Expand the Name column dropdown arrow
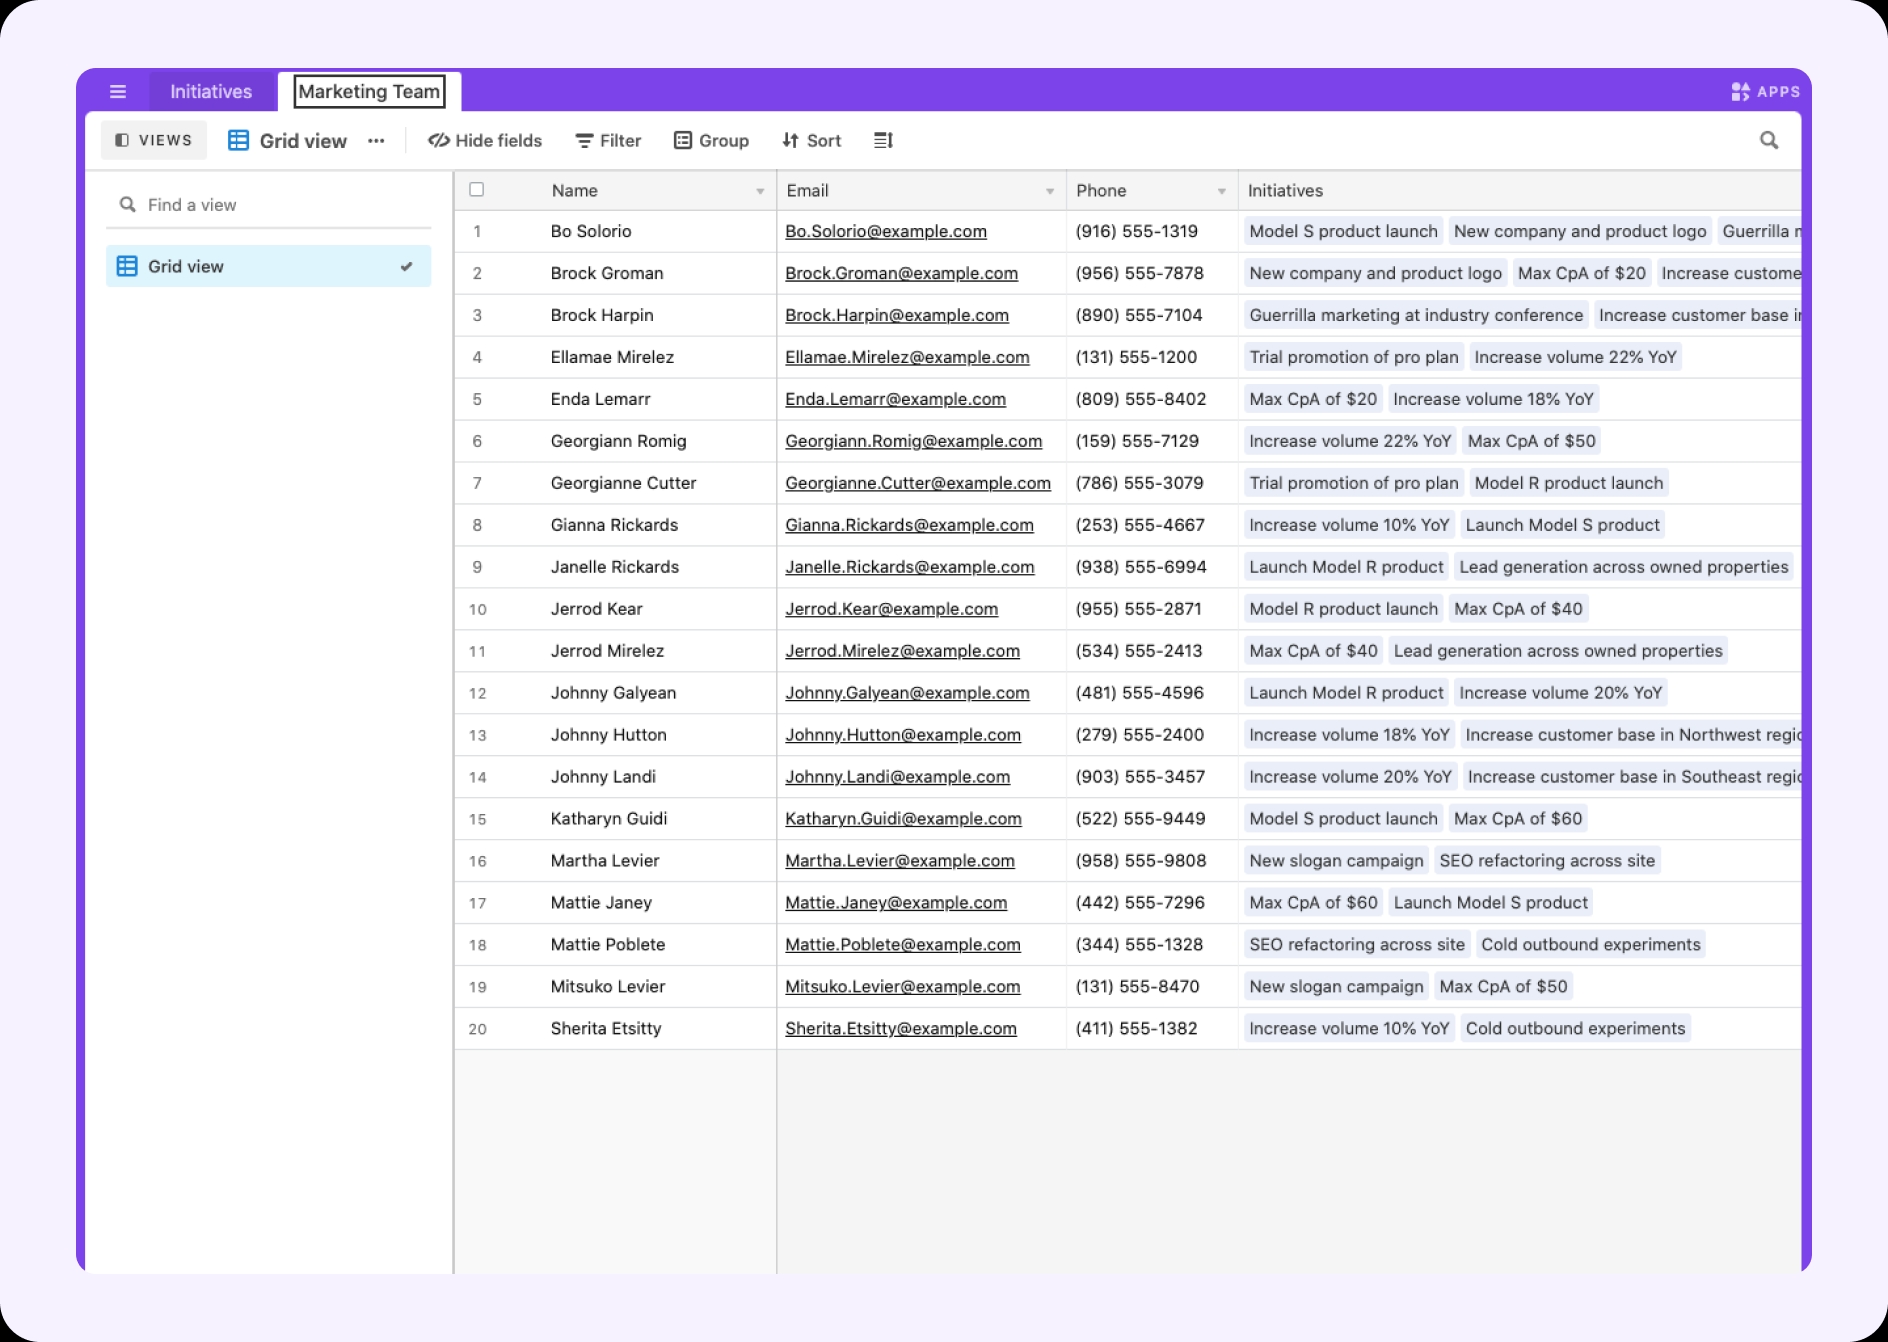1888x1342 pixels. coord(760,191)
